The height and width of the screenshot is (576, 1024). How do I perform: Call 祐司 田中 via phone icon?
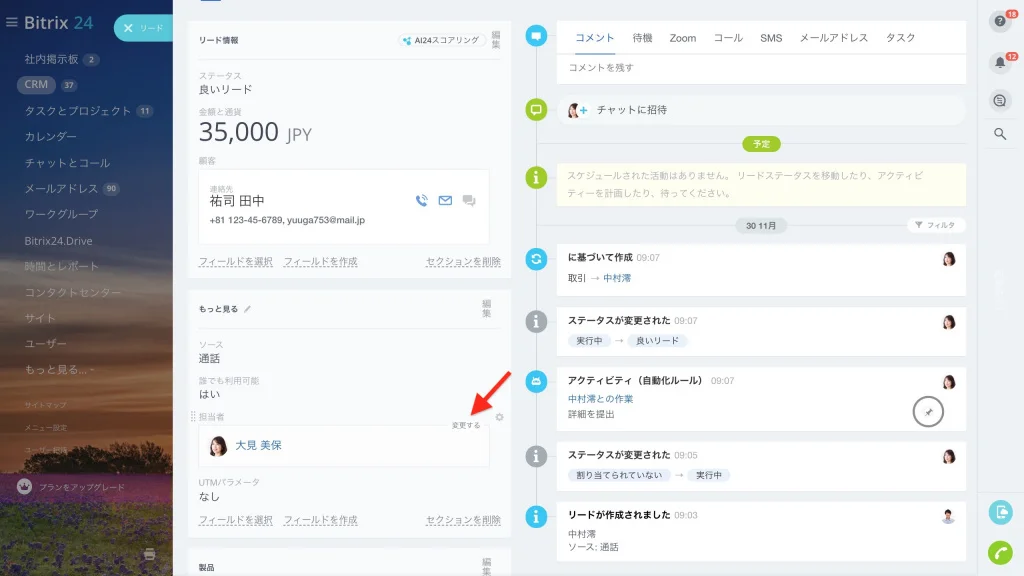(422, 200)
